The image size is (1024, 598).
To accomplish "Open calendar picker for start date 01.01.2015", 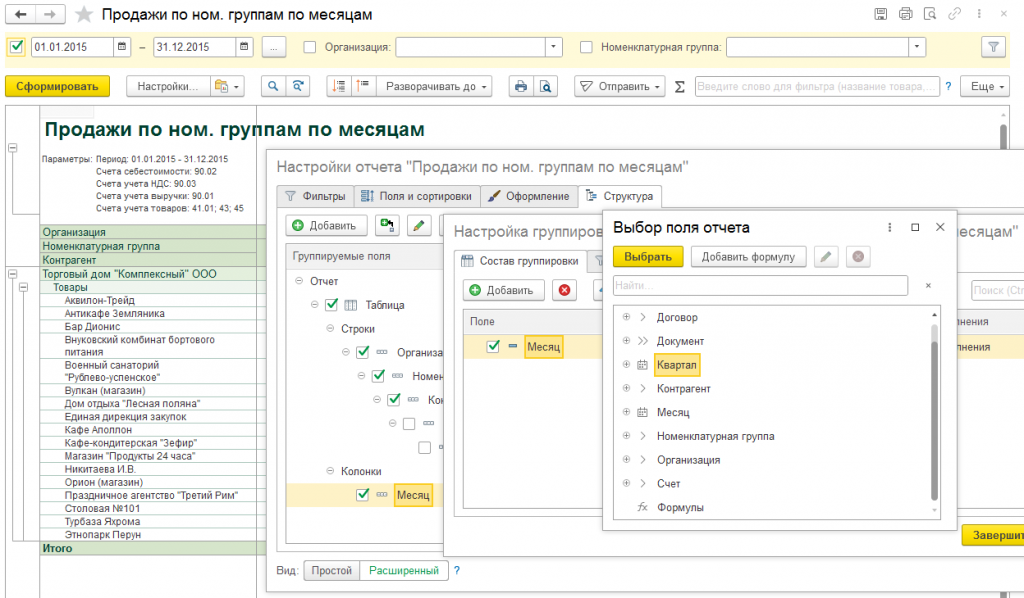I will (x=122, y=47).
